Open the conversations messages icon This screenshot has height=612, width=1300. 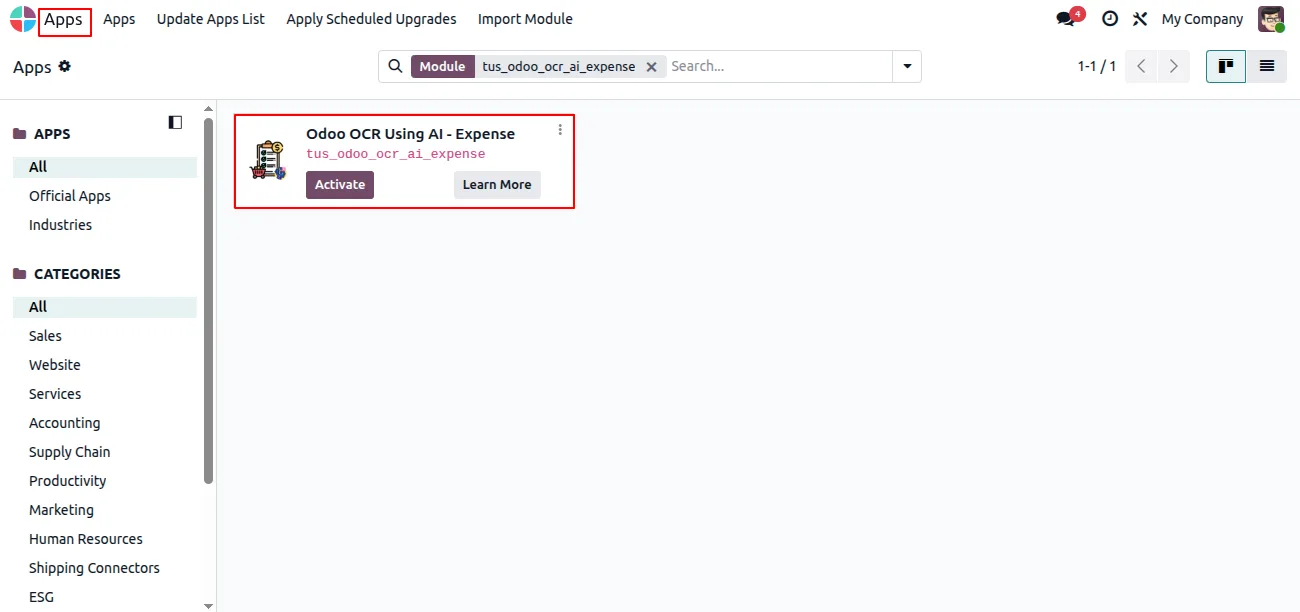tap(1067, 19)
